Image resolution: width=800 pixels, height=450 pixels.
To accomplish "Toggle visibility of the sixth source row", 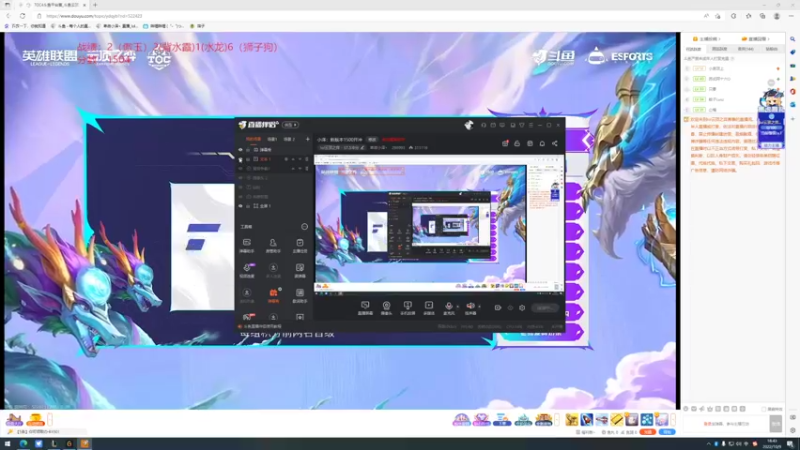I will pyautogui.click(x=240, y=196).
